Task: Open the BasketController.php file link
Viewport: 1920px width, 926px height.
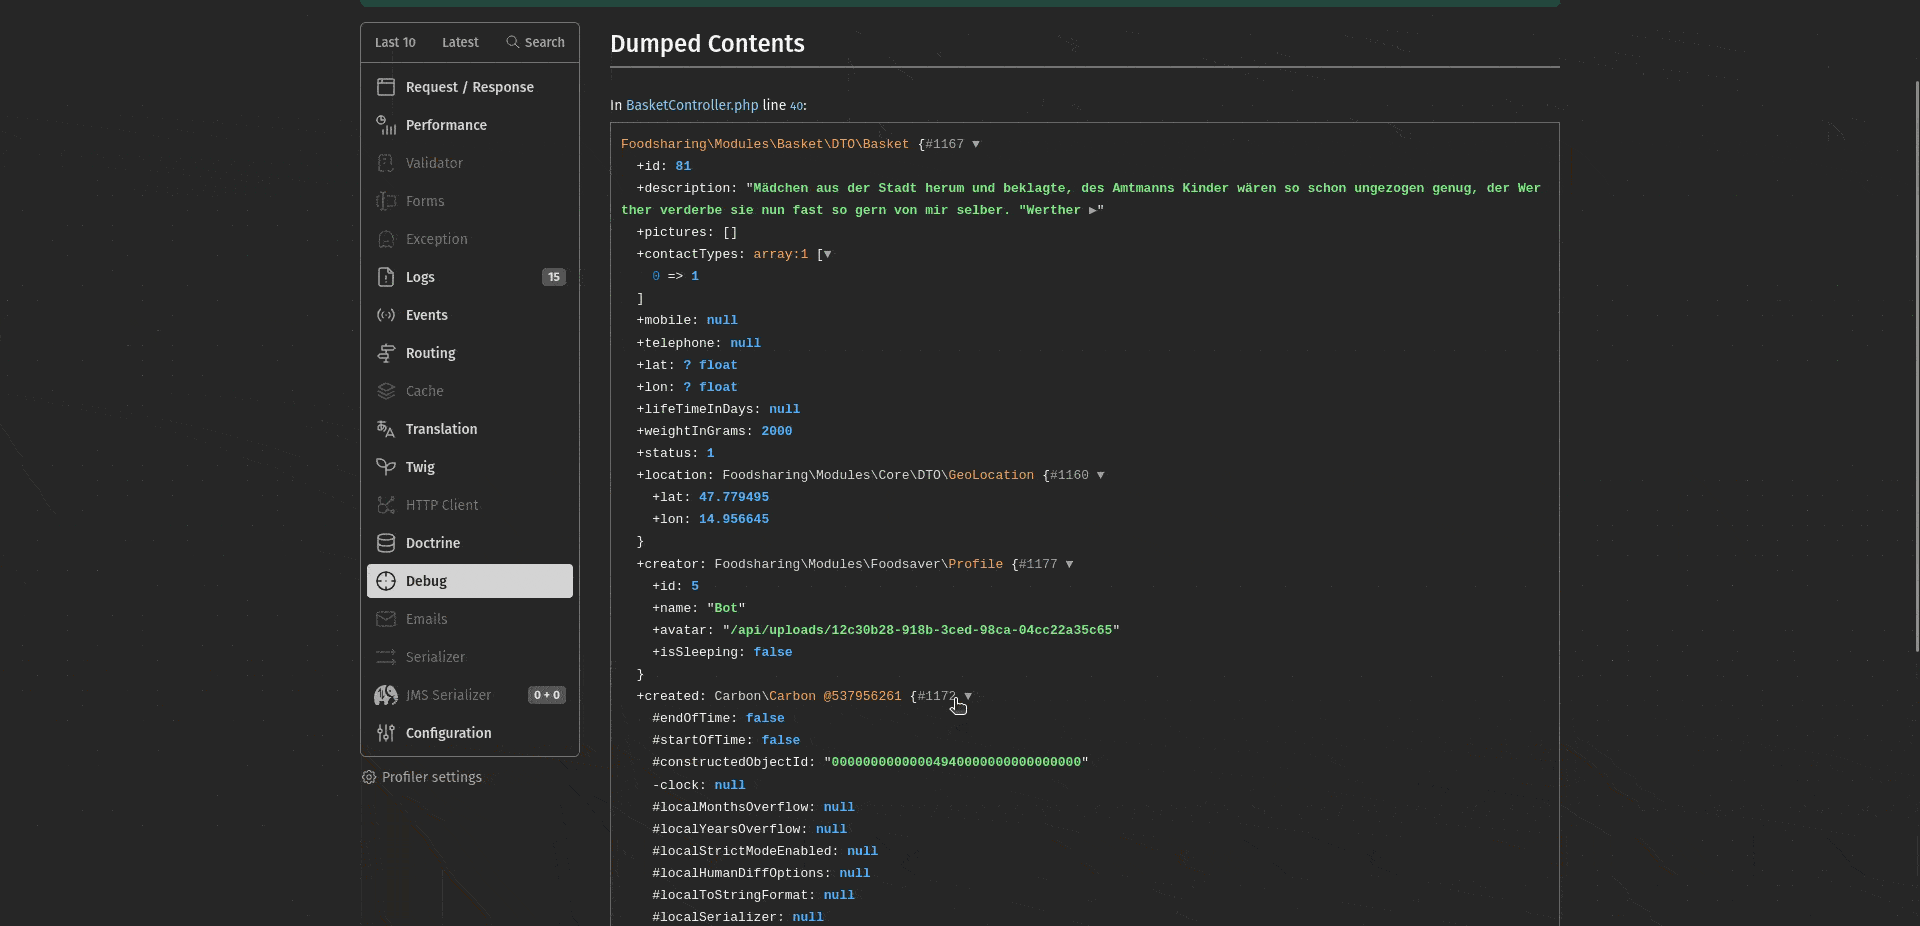Action: (x=692, y=105)
